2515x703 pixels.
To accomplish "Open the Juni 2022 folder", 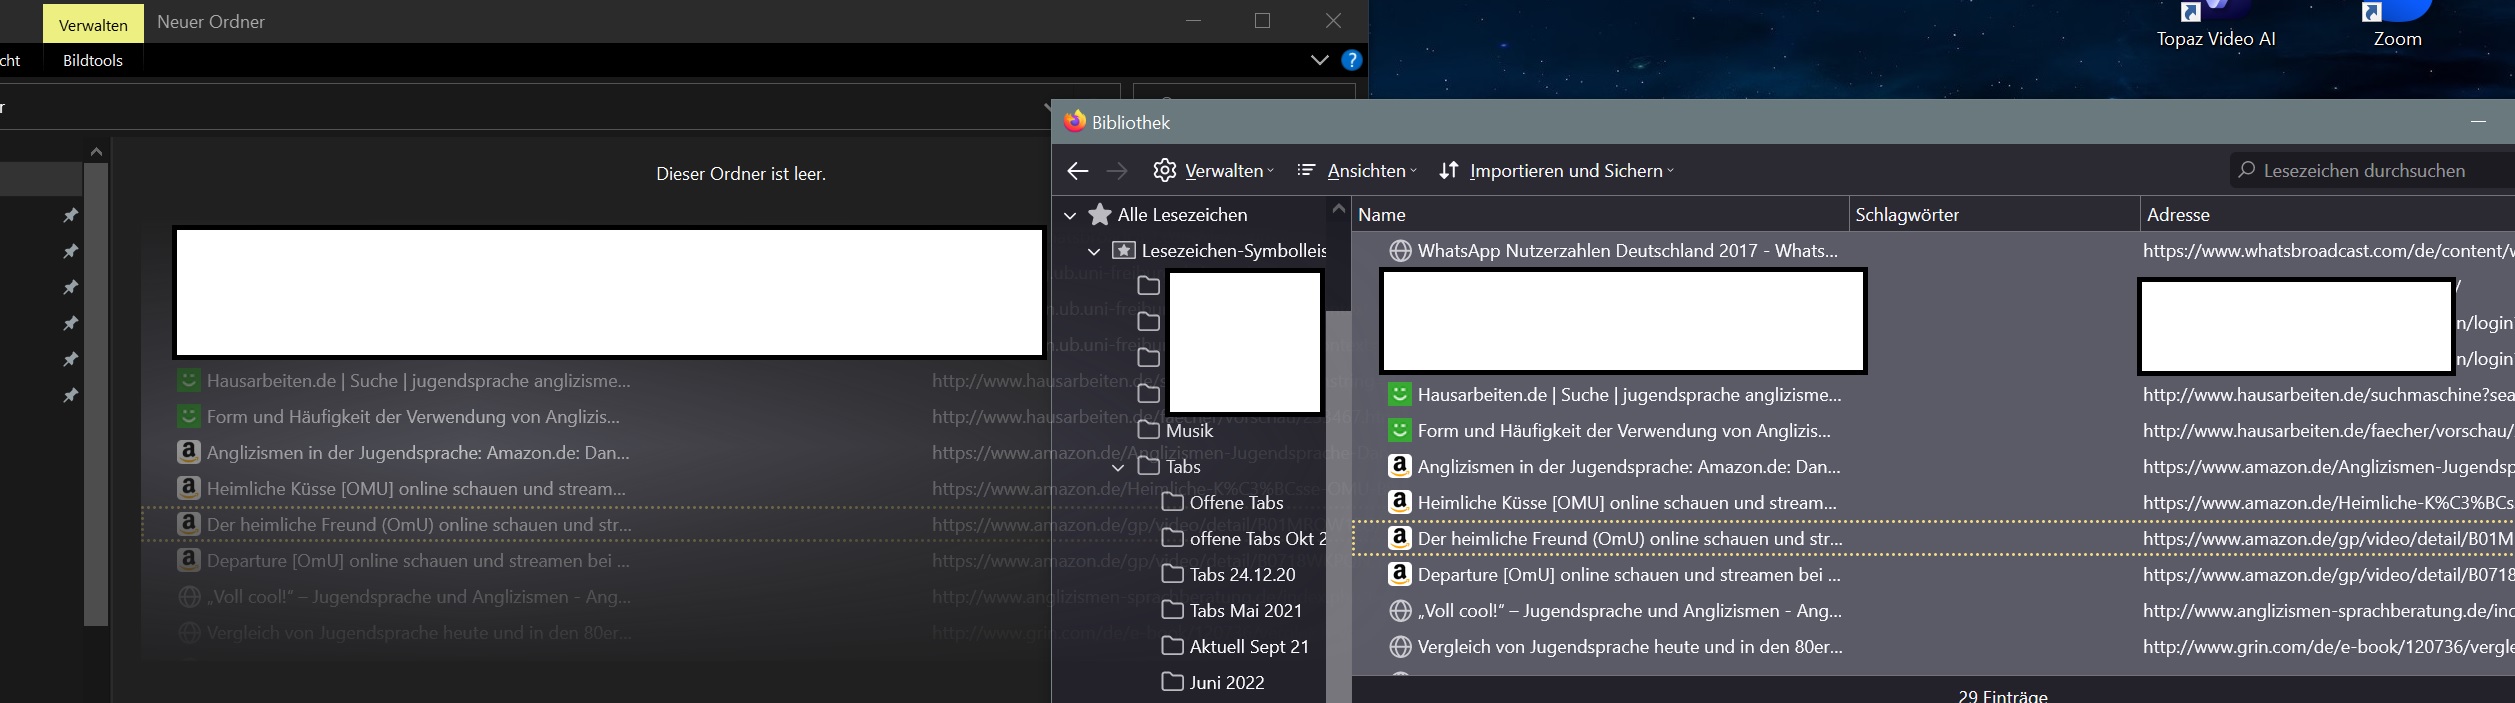I will [x=1213, y=683].
